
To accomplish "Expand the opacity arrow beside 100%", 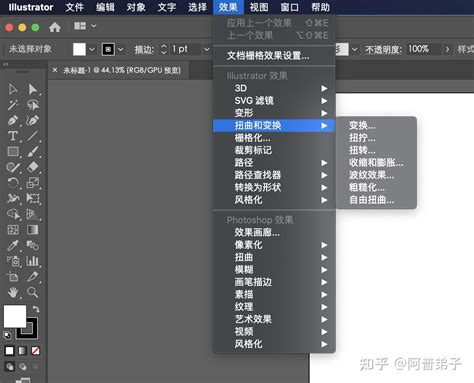I will pos(447,49).
